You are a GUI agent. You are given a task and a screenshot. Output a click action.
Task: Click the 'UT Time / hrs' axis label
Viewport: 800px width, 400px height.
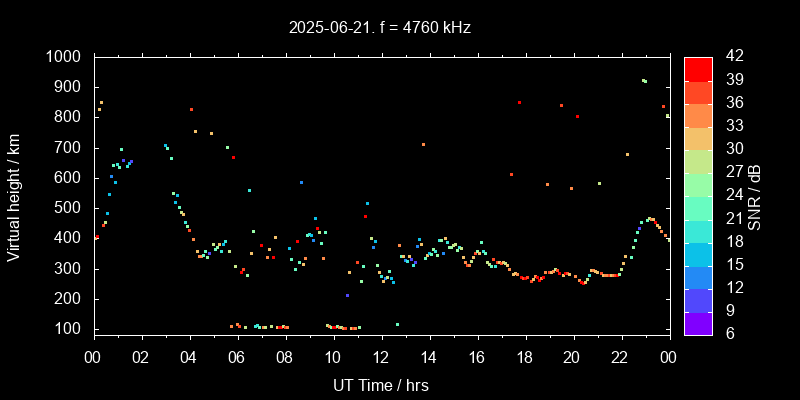pyautogui.click(x=381, y=384)
